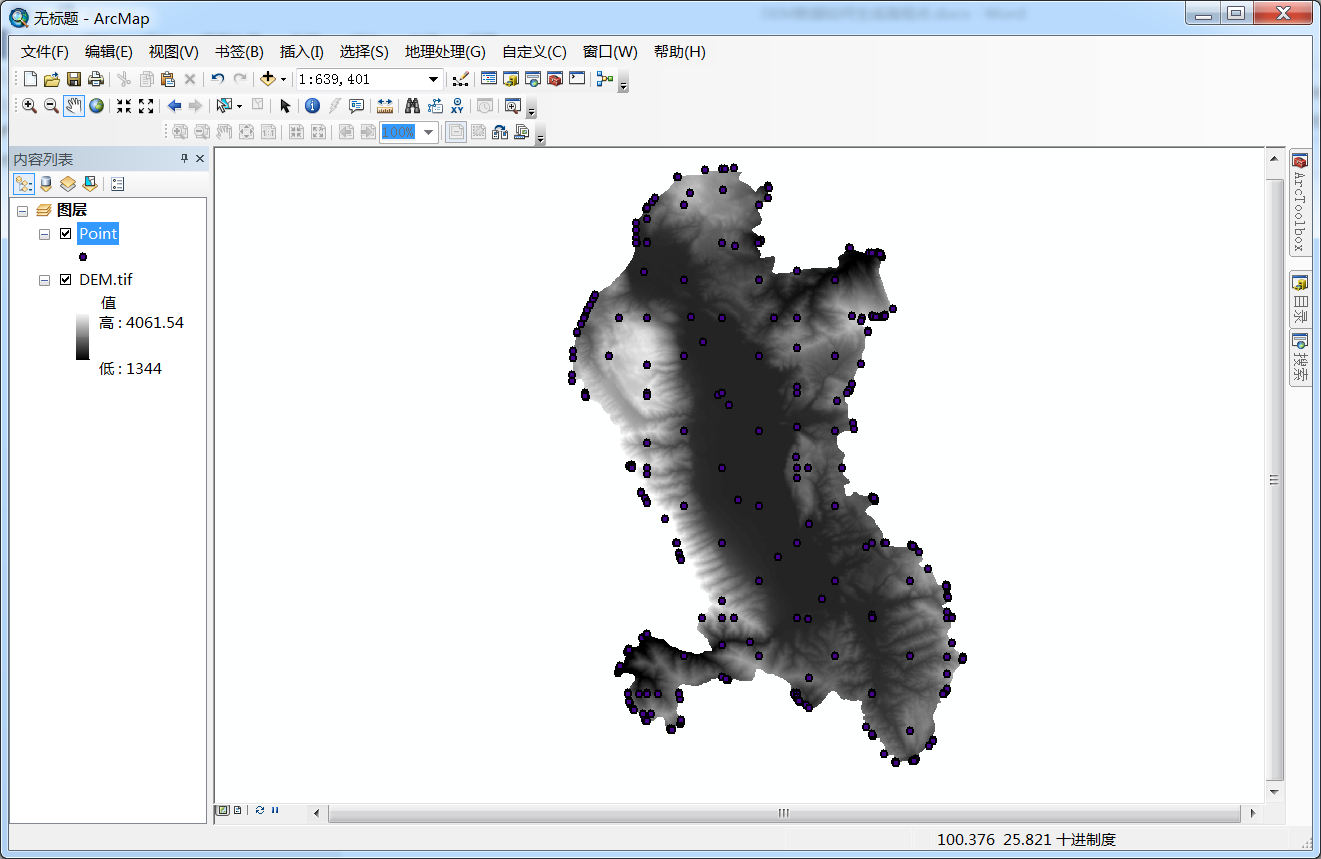The width and height of the screenshot is (1321, 859).
Task: Open the Python window
Action: (x=577, y=78)
